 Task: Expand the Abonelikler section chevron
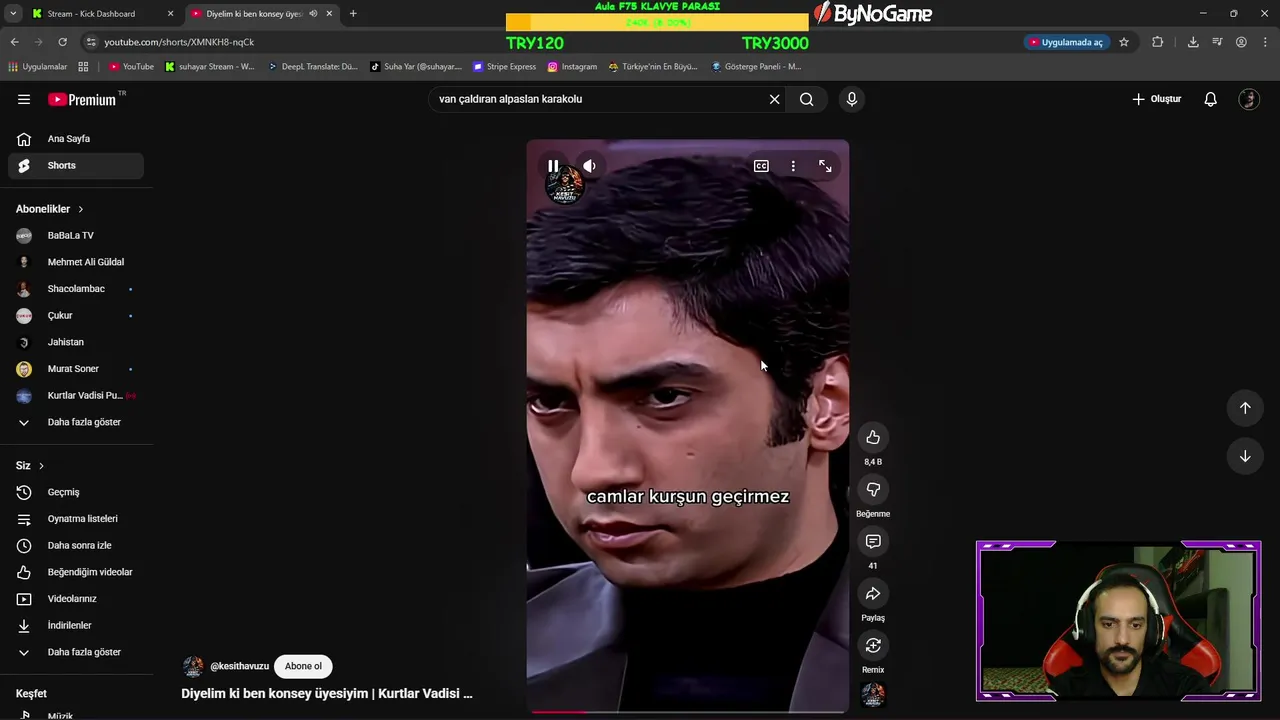click(x=81, y=209)
